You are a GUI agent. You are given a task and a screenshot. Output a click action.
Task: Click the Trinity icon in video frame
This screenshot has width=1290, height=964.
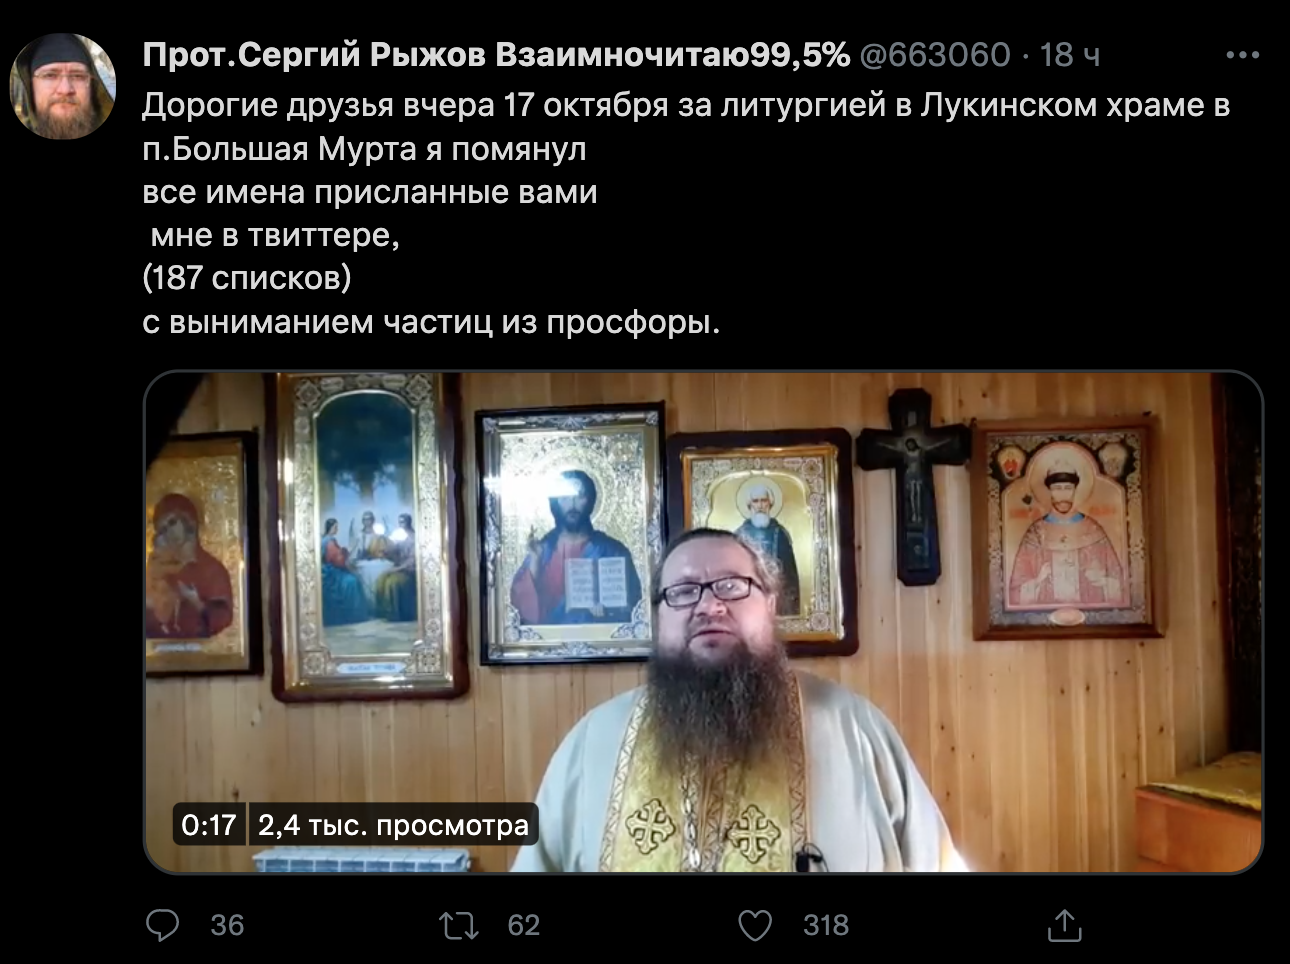(367, 536)
